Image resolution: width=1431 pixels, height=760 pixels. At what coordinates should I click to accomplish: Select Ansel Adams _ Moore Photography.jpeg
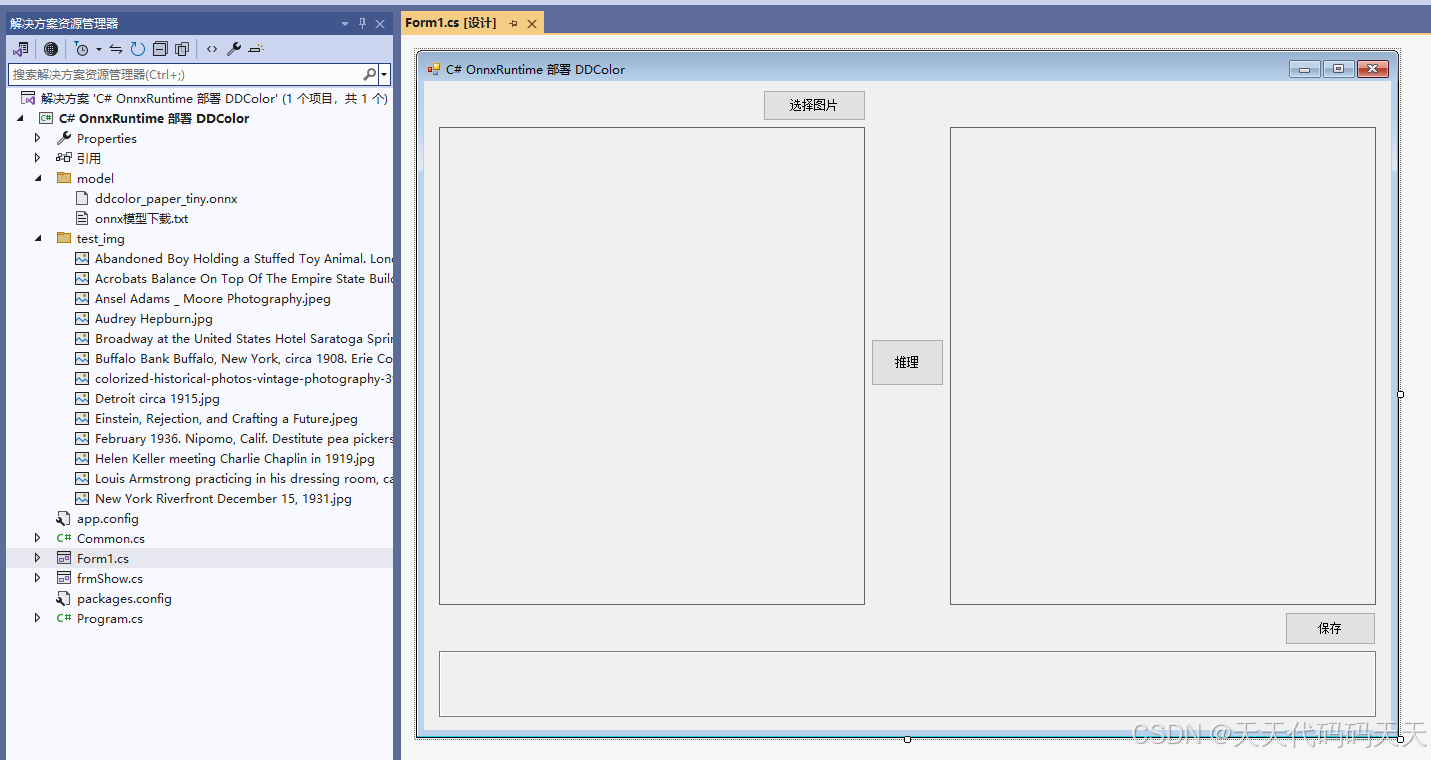point(213,298)
